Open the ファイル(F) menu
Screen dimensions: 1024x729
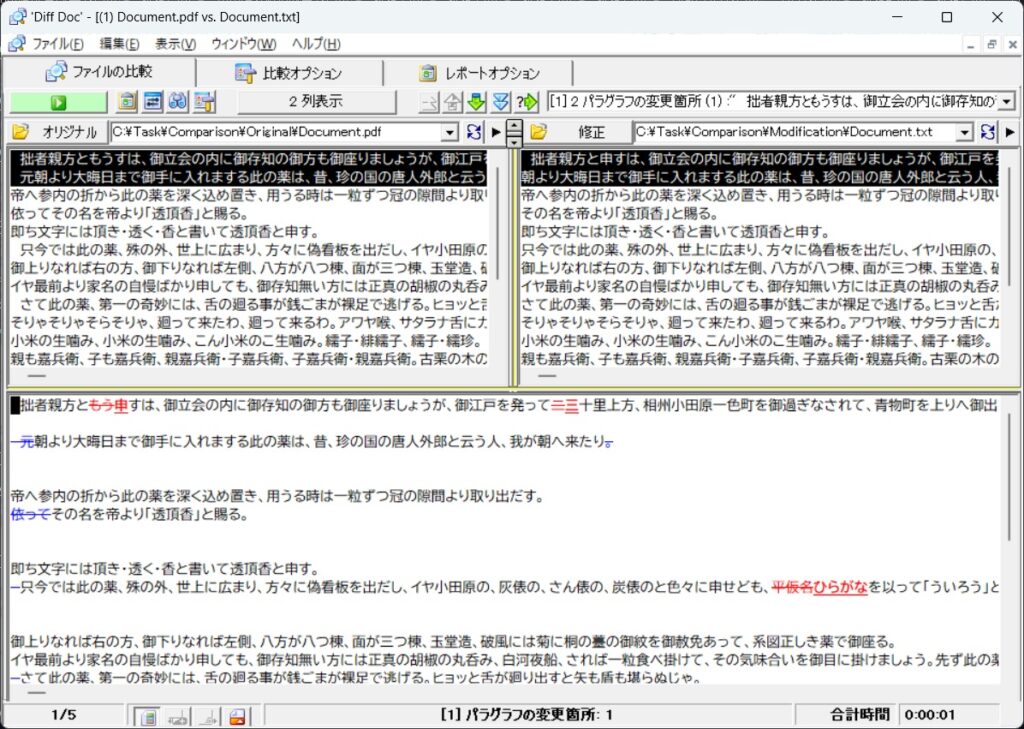[58, 44]
